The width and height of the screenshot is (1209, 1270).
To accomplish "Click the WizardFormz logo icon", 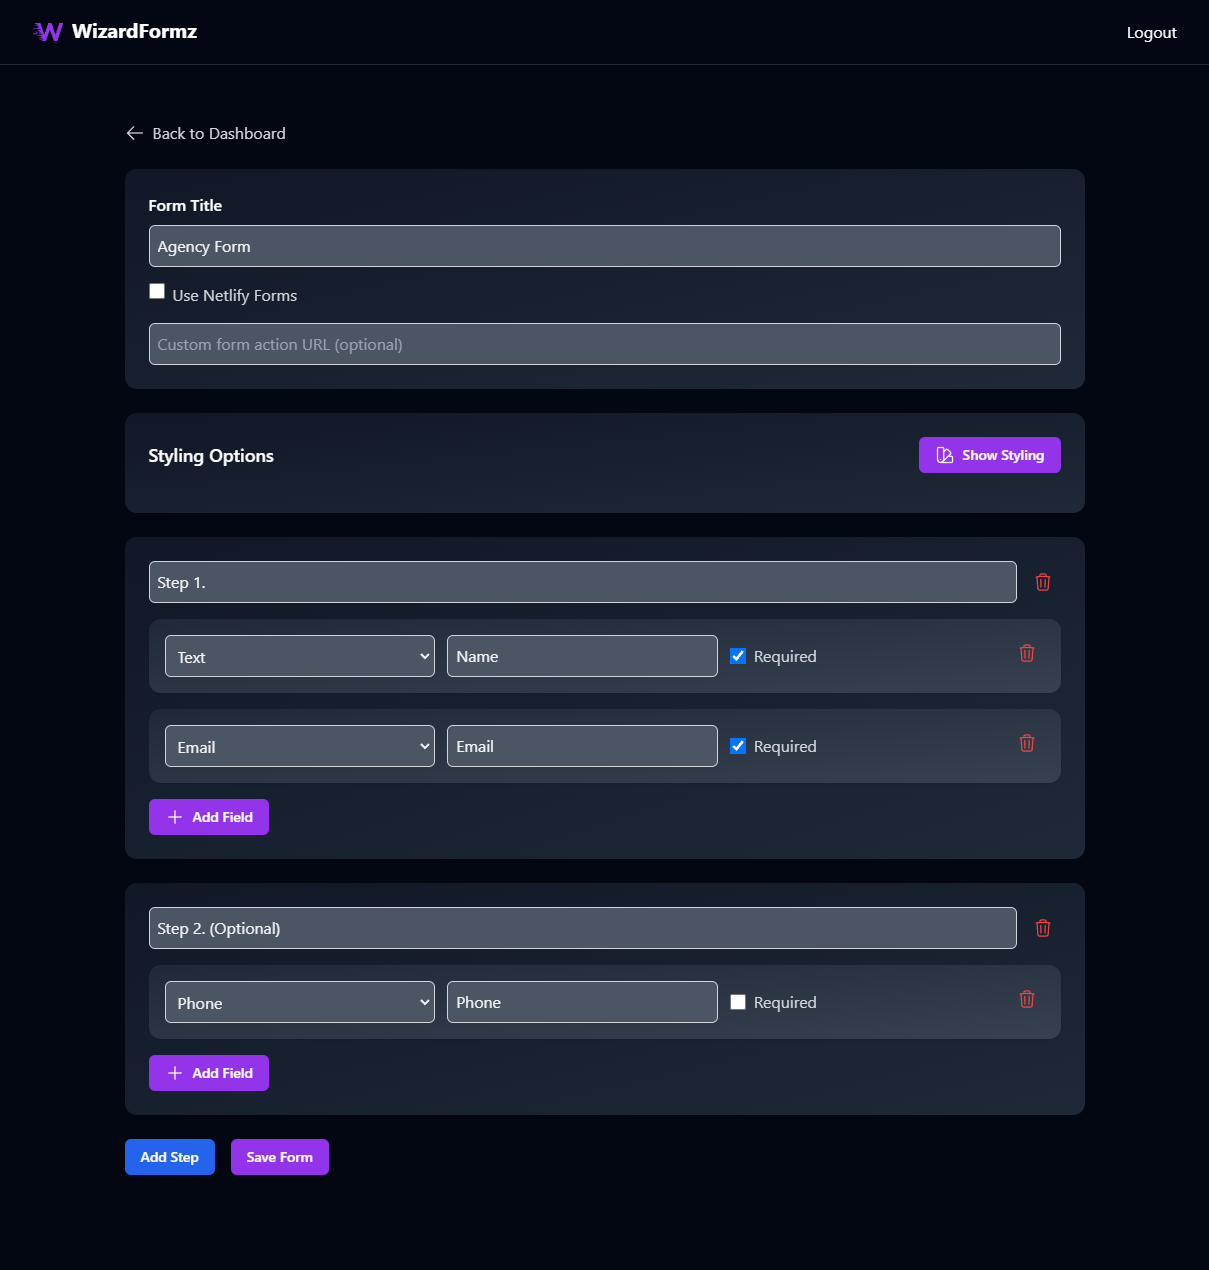I will tap(47, 31).
